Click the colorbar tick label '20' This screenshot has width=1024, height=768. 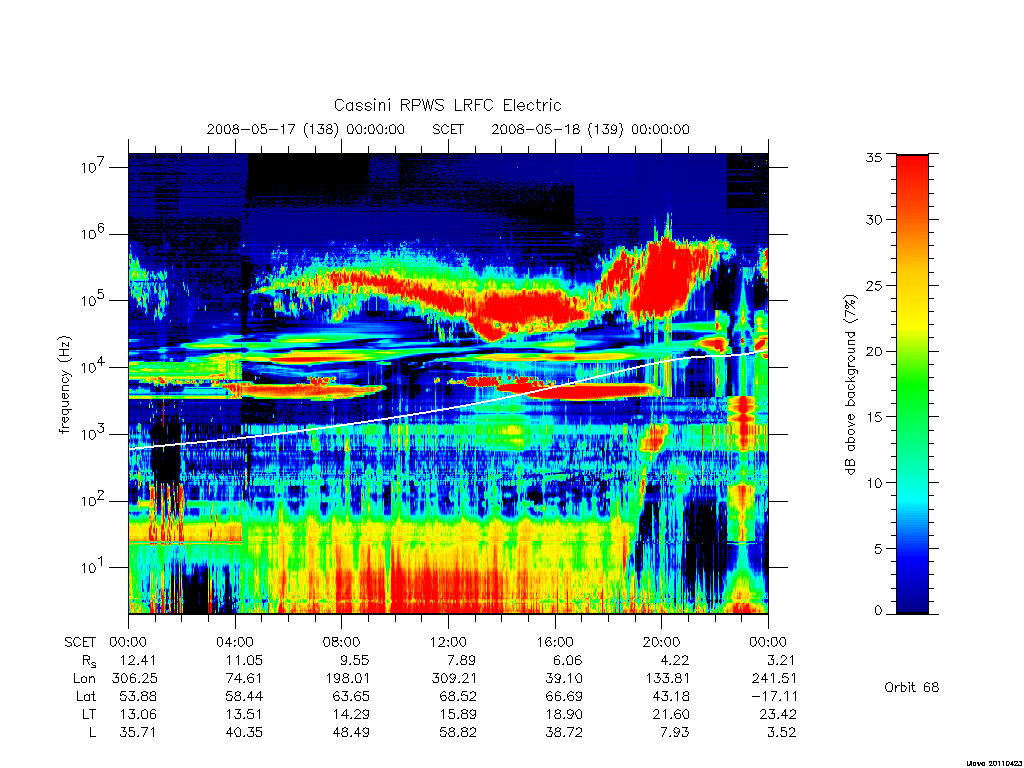(x=874, y=351)
